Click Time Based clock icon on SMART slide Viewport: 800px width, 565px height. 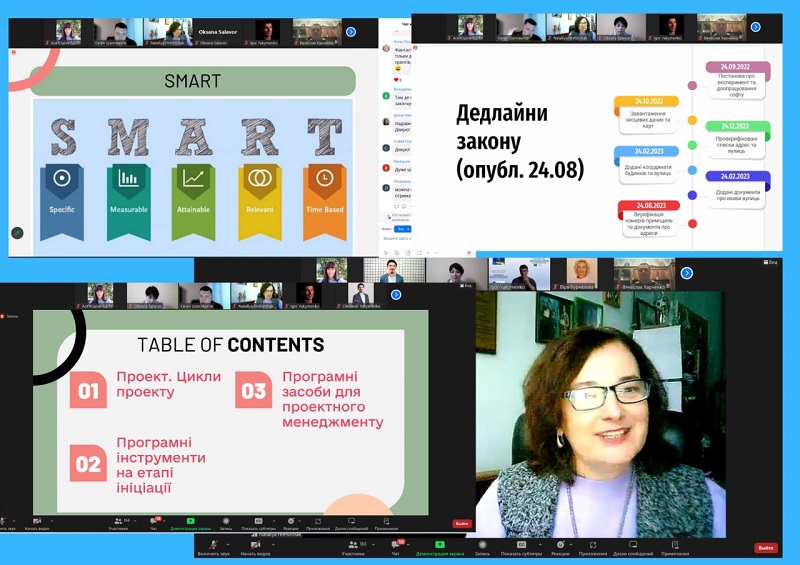(x=324, y=178)
